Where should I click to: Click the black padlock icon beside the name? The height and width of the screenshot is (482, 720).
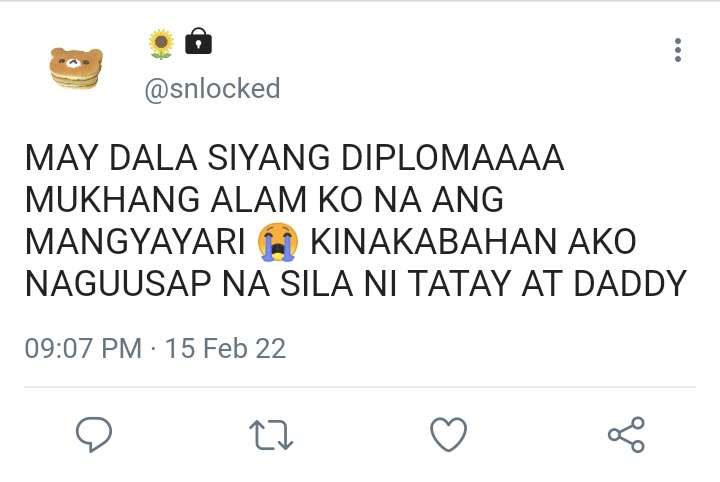pyautogui.click(x=198, y=41)
